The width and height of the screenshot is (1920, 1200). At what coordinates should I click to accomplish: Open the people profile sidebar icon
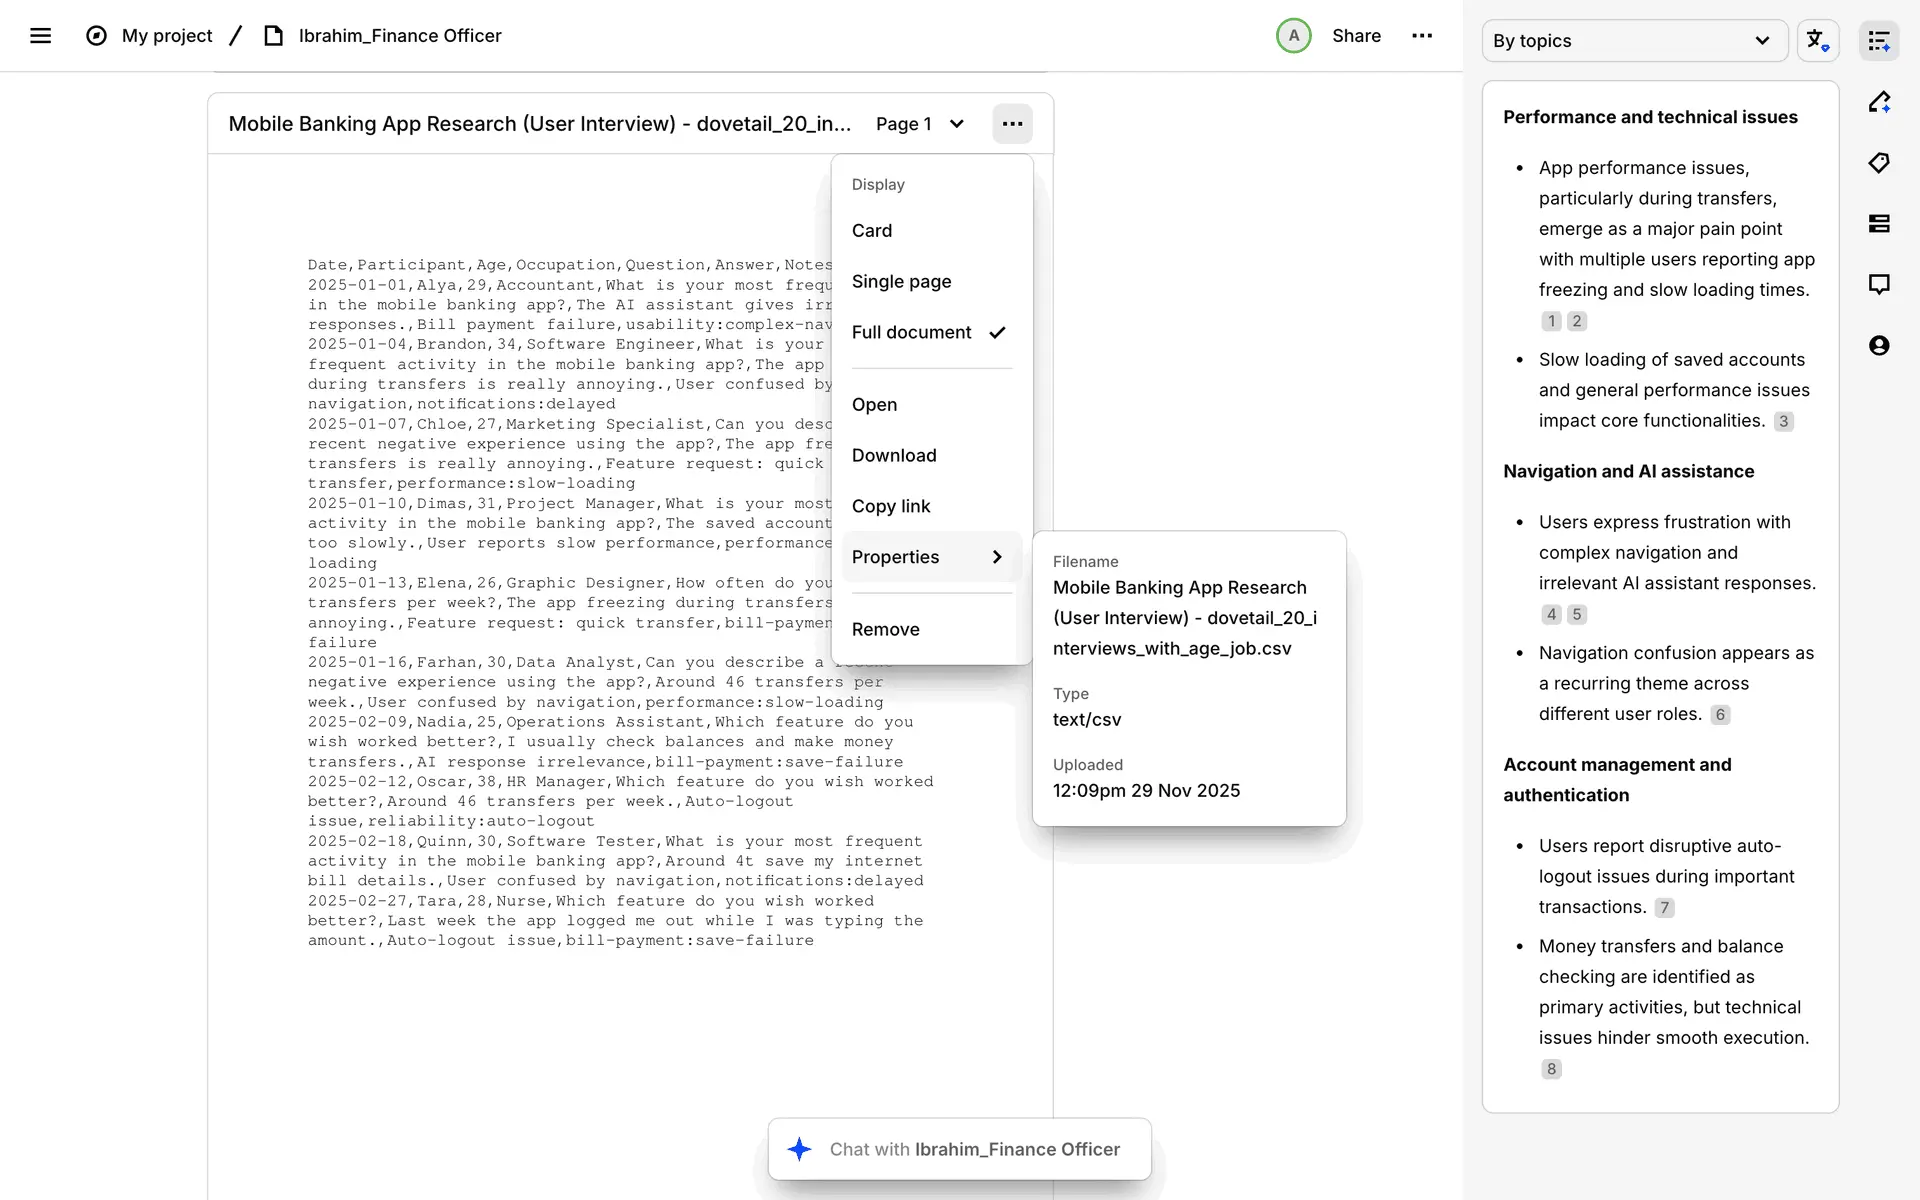coord(1879,346)
